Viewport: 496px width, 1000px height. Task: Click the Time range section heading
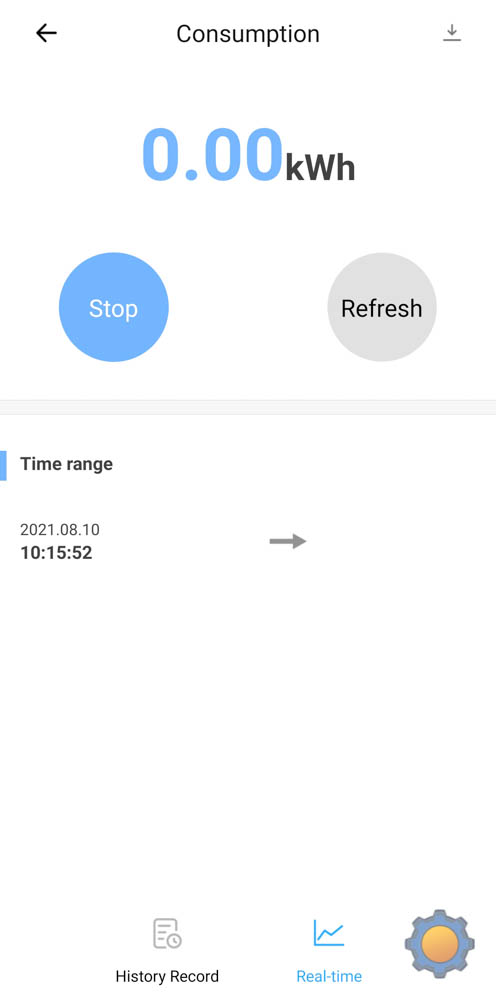click(66, 464)
